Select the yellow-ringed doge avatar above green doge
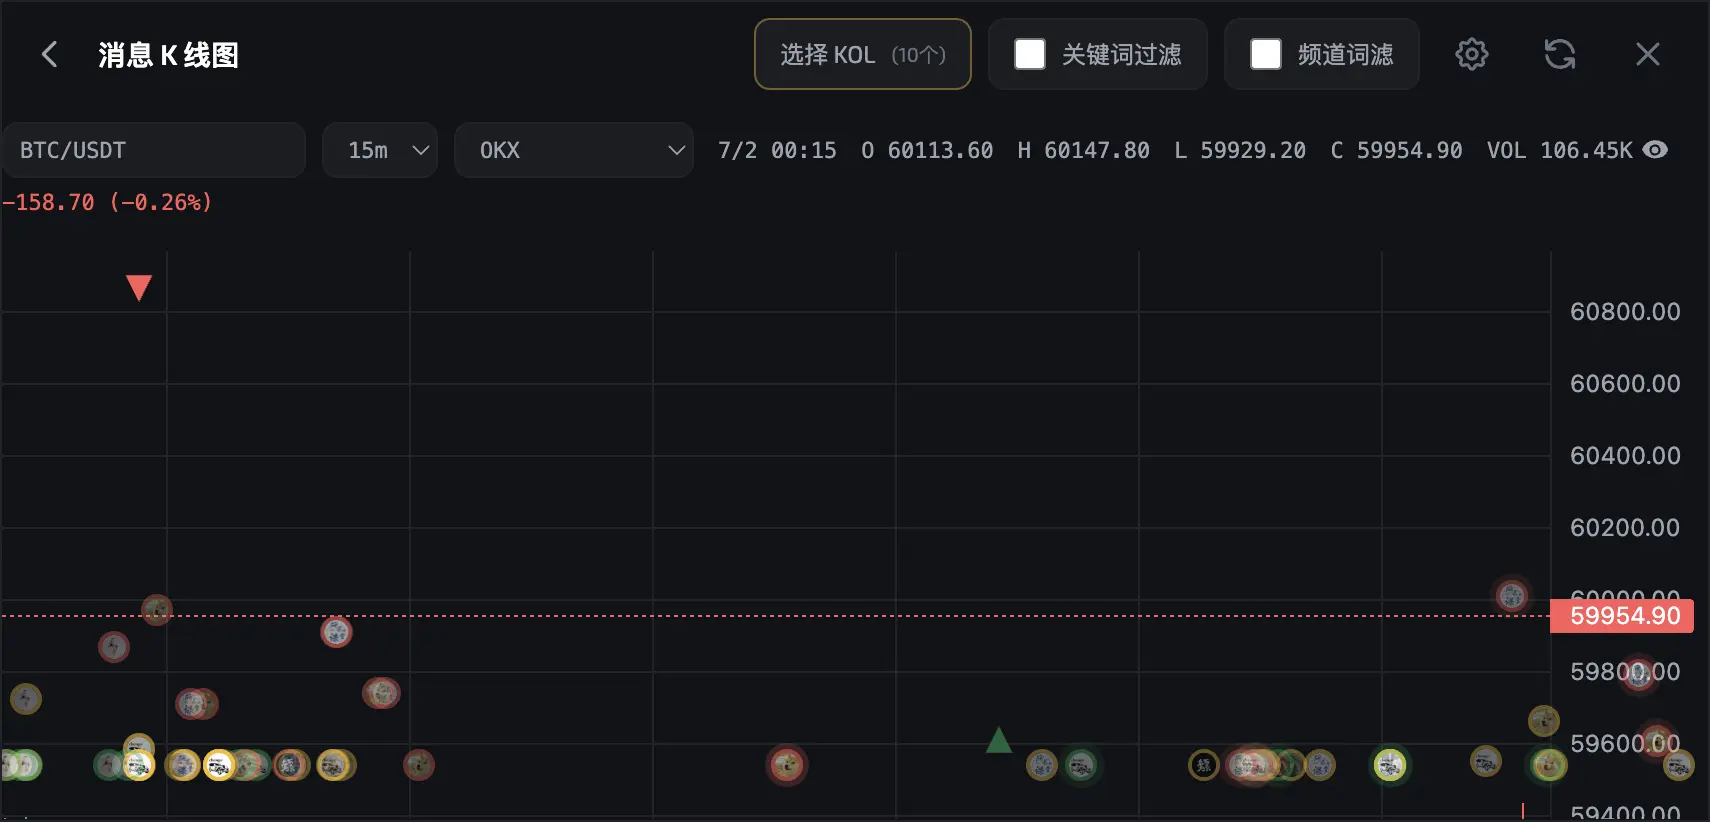The height and width of the screenshot is (822, 1710). point(1544,720)
